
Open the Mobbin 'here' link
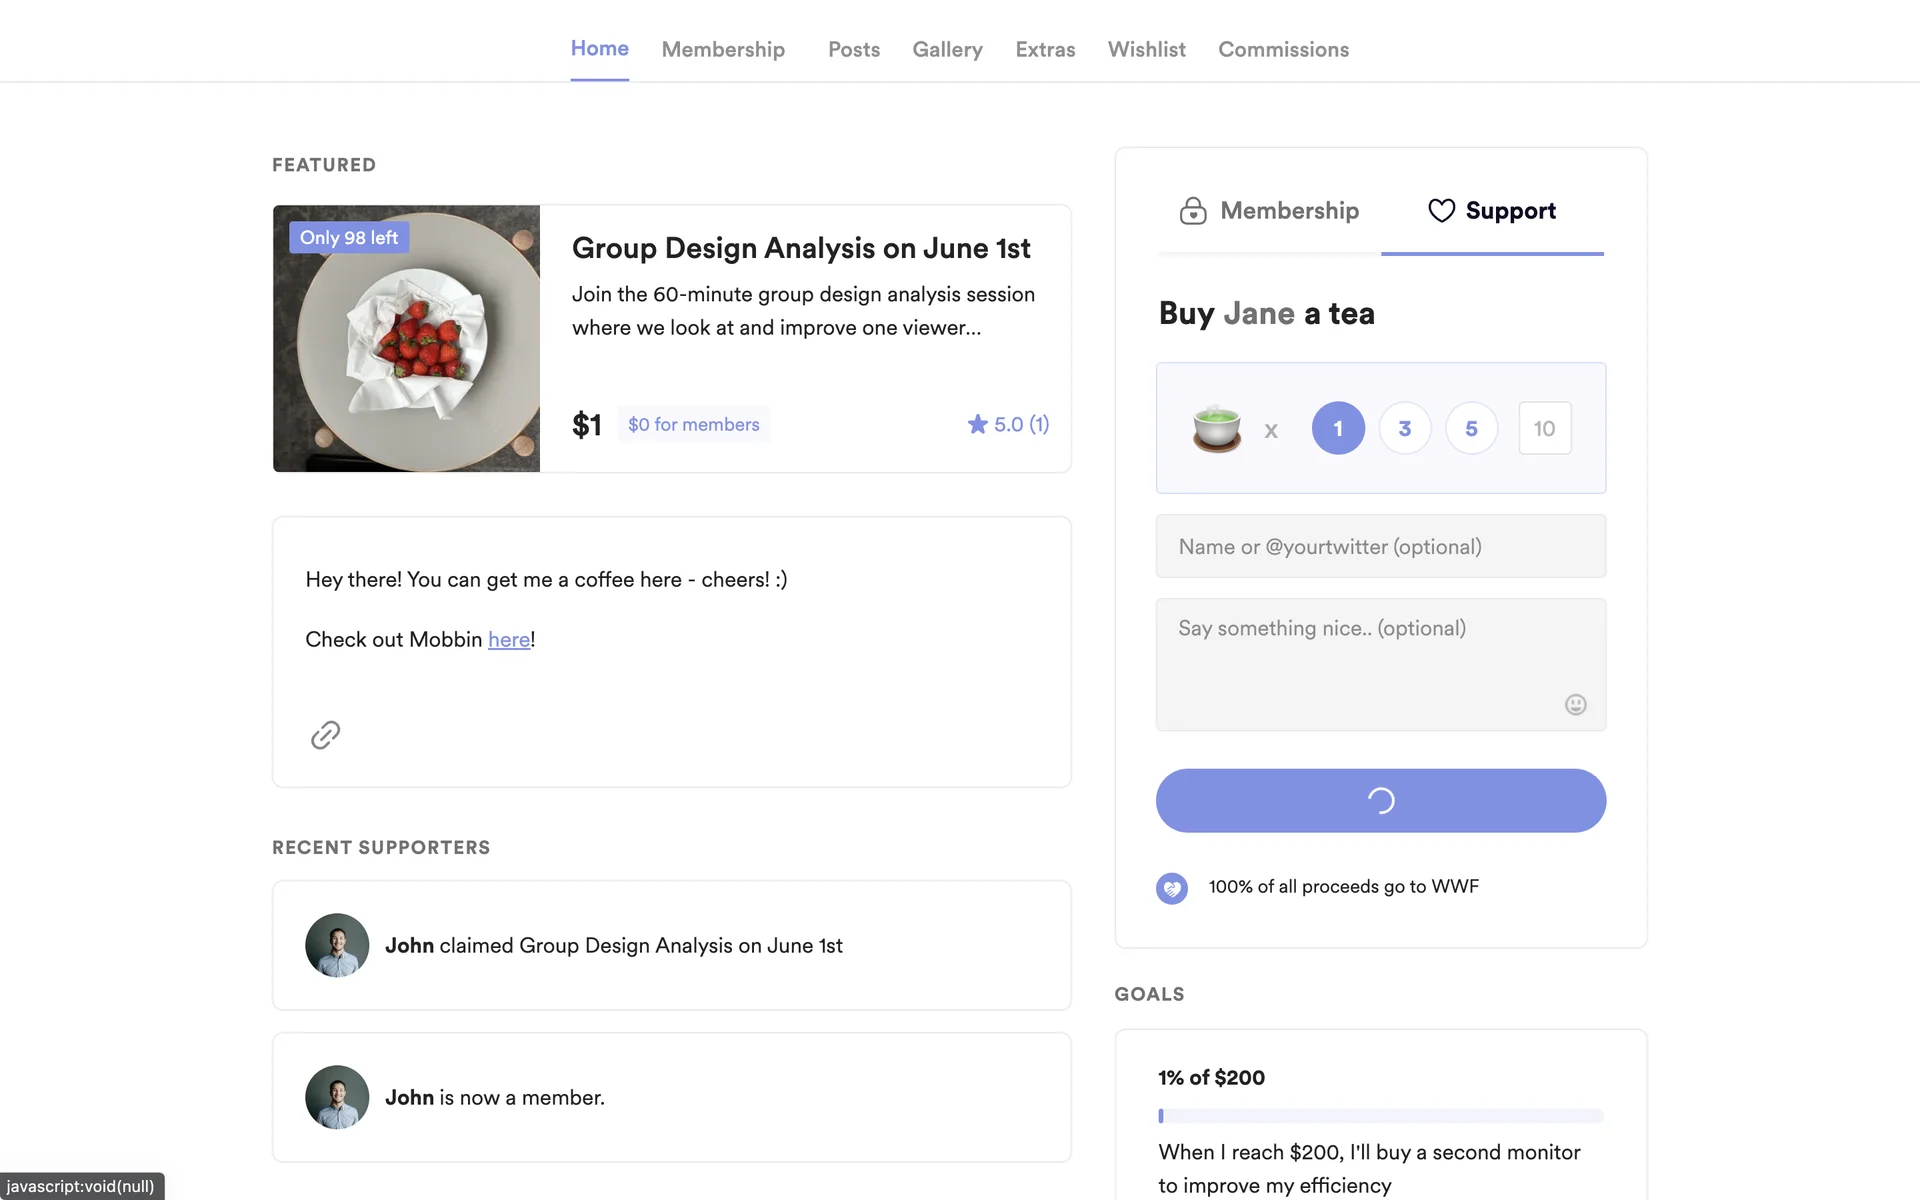click(509, 640)
